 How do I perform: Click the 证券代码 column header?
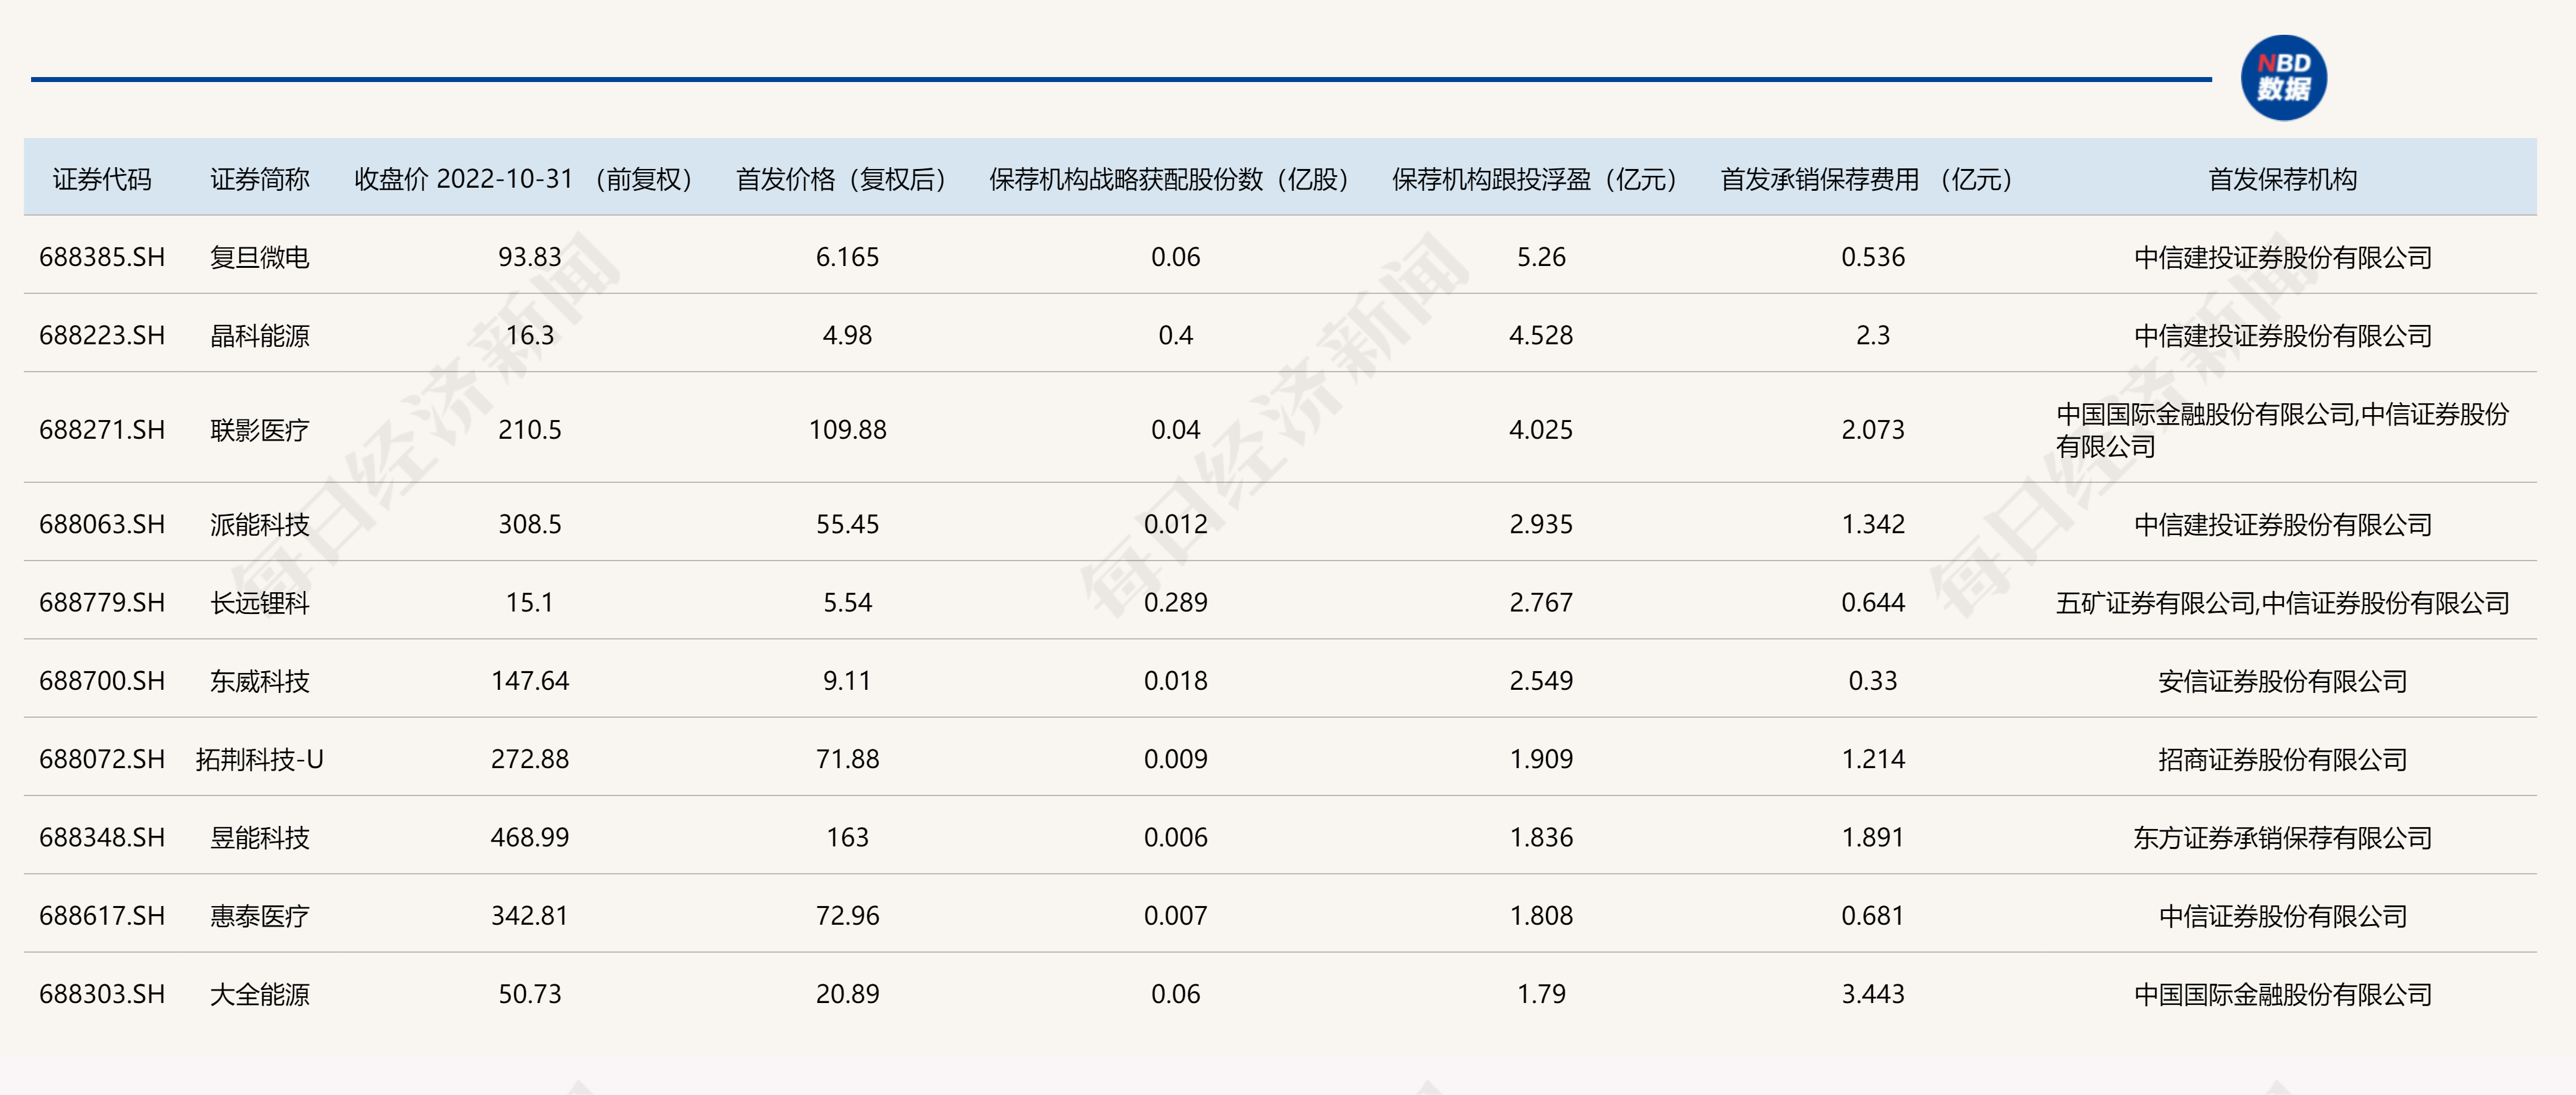(x=102, y=179)
